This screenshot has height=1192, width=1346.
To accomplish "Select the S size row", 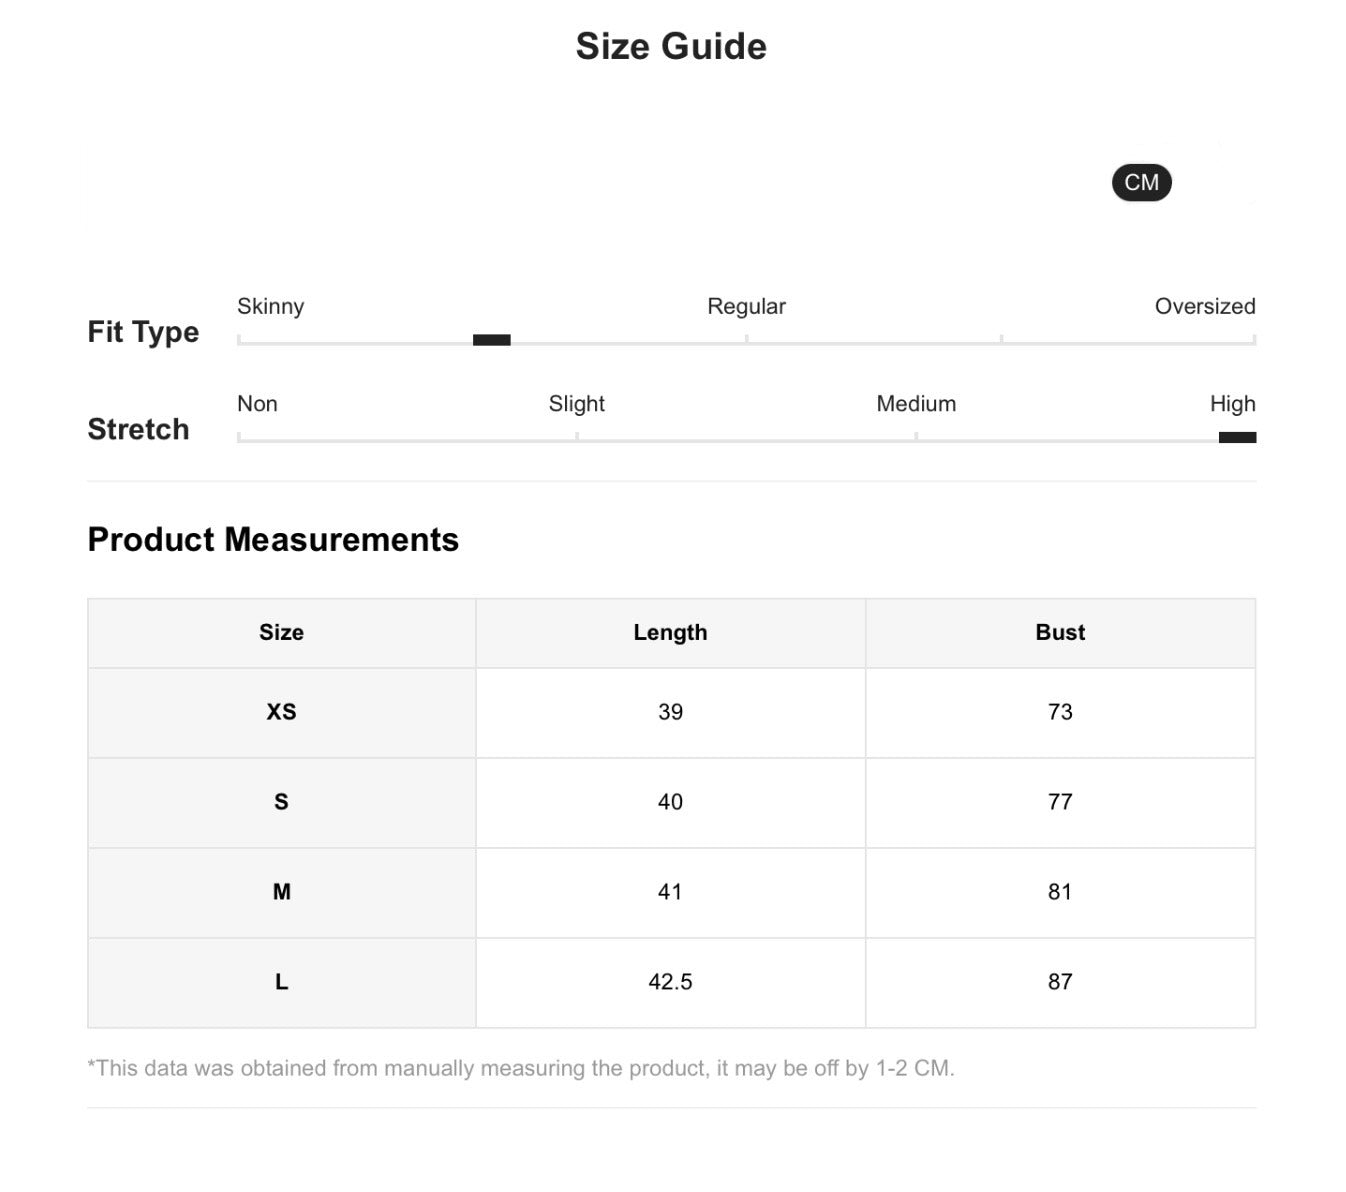I will [281, 802].
